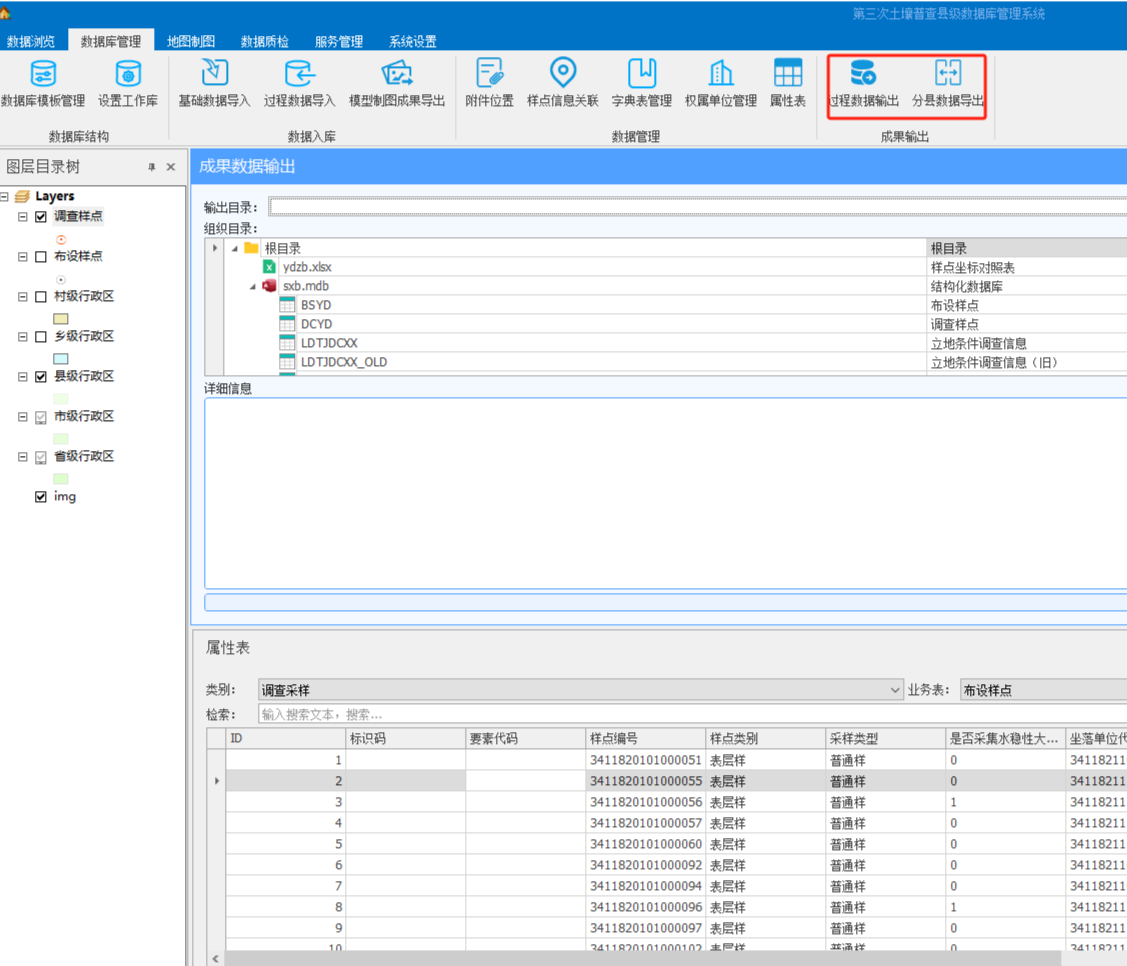Uncheck the 调查样点 layer
The image size is (1127, 966).
click(41, 216)
